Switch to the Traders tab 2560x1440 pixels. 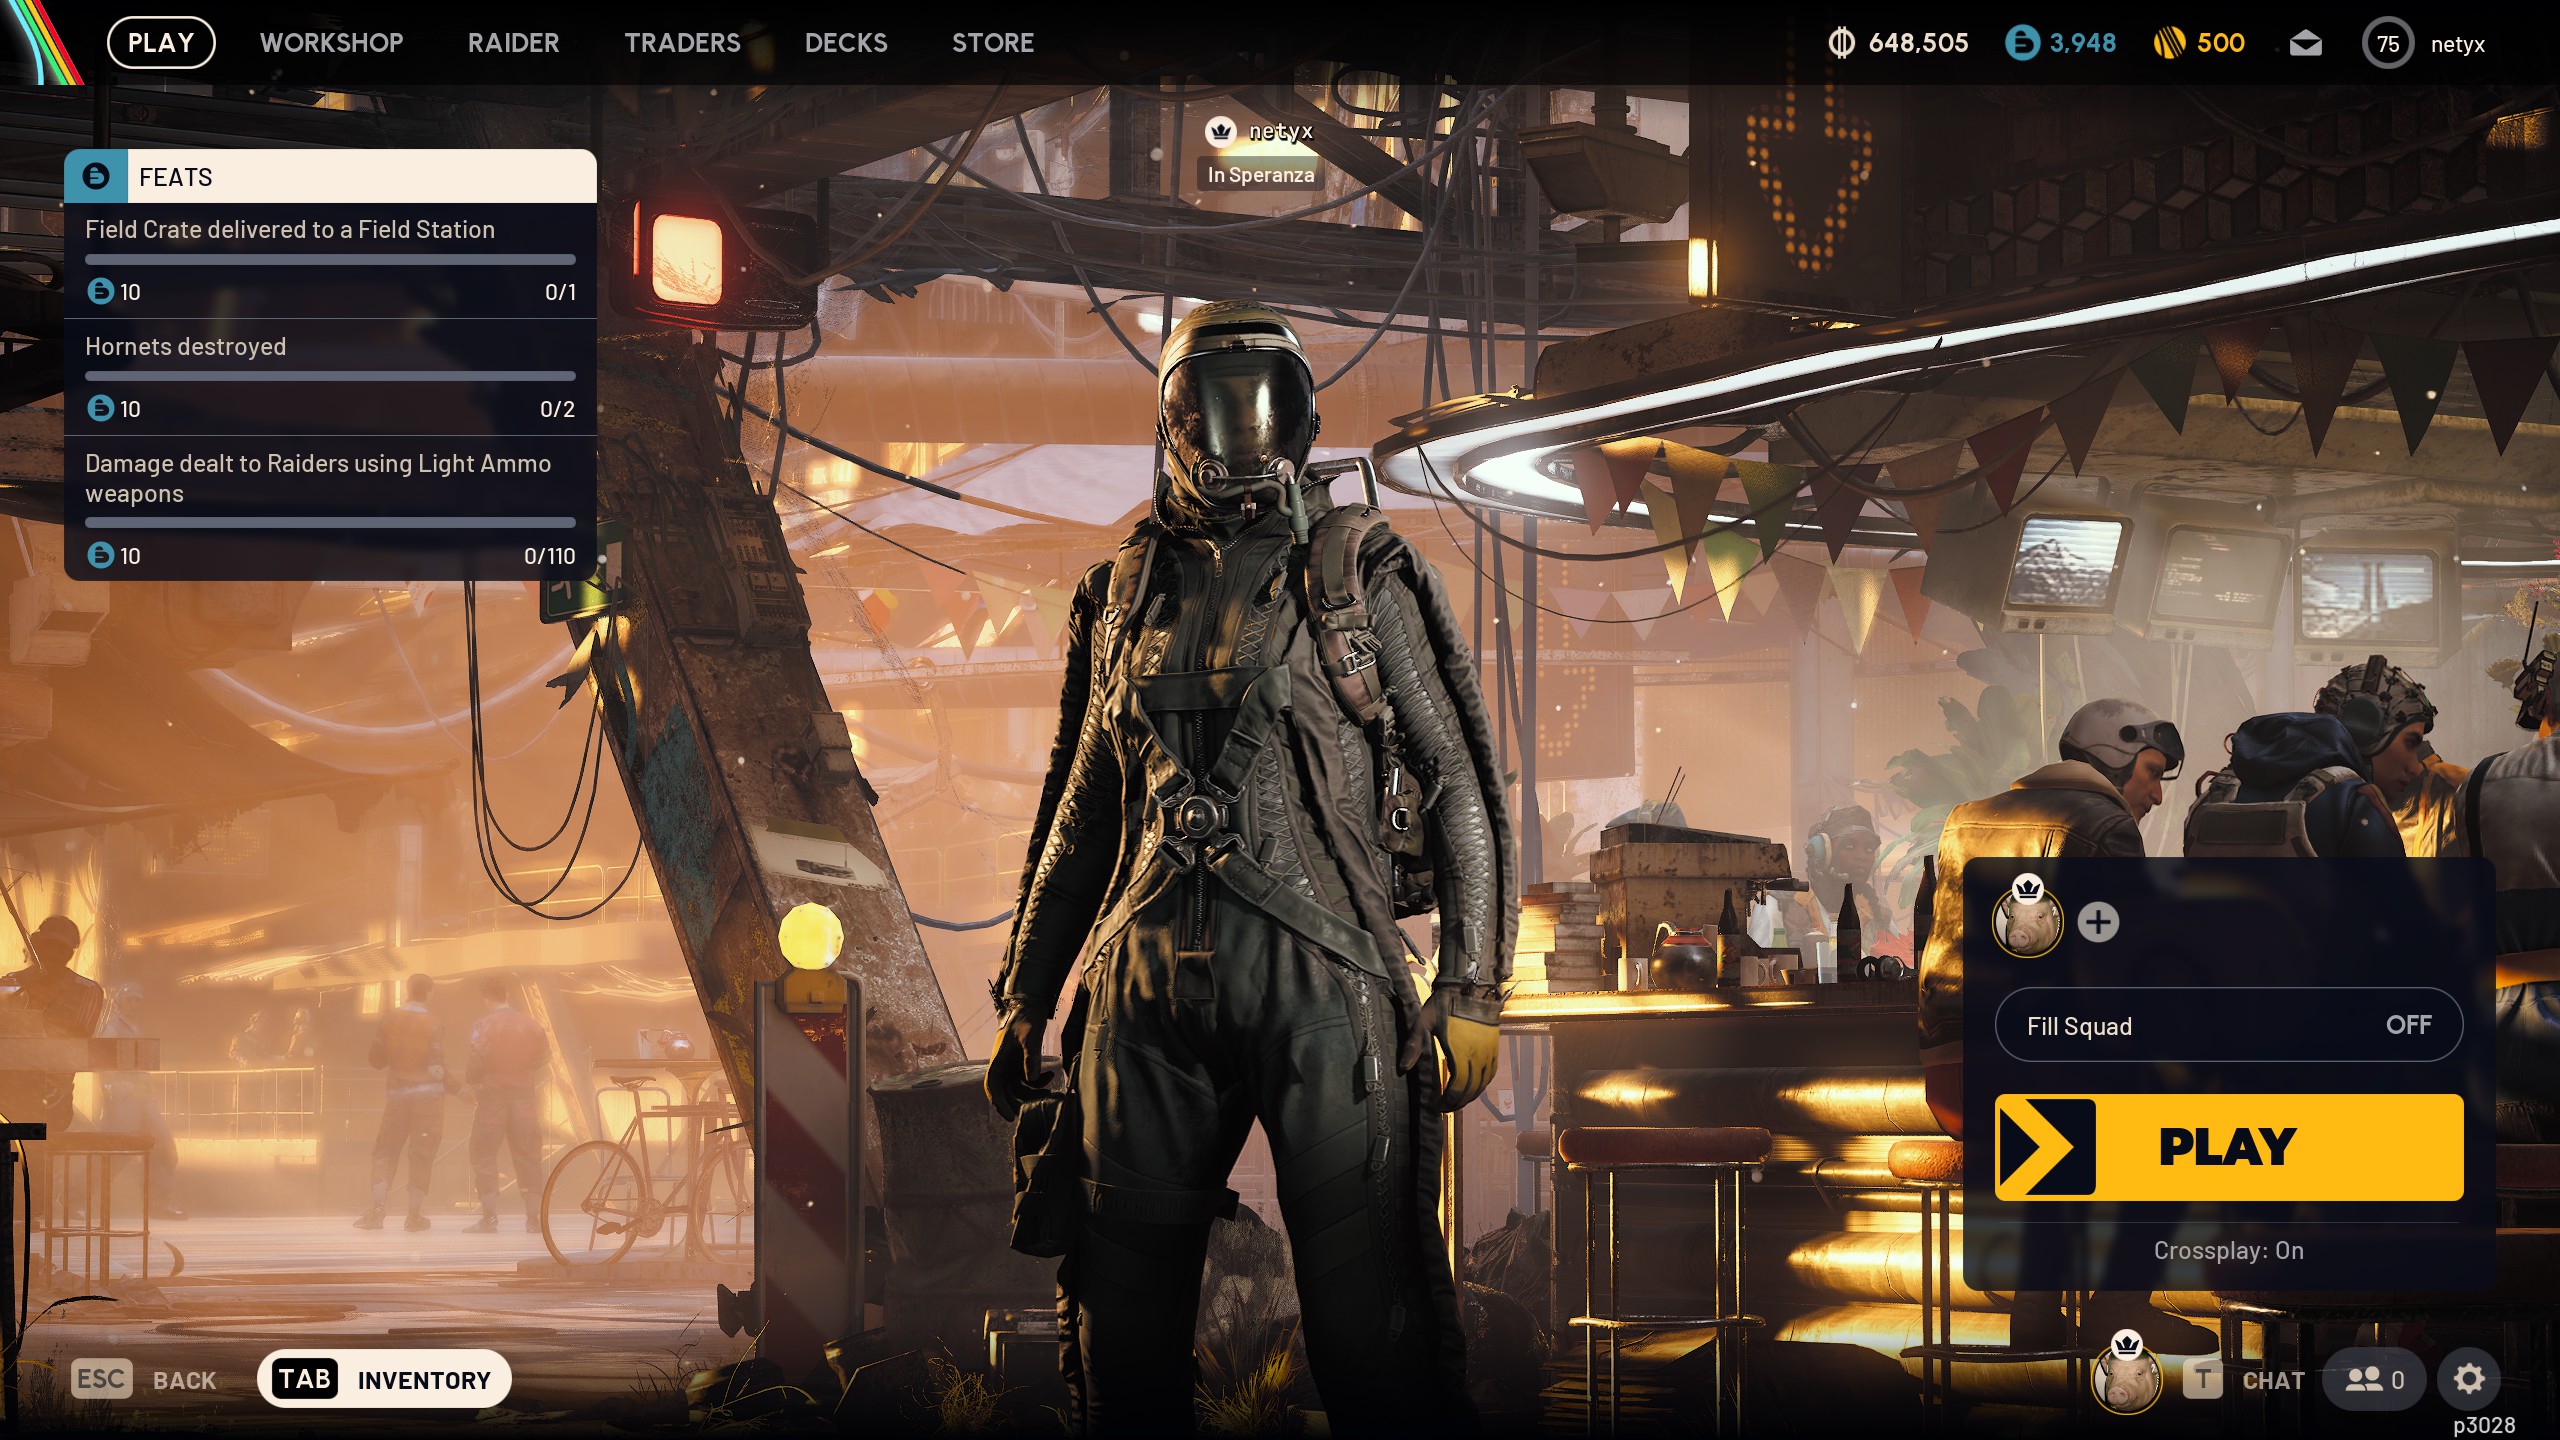(x=682, y=43)
